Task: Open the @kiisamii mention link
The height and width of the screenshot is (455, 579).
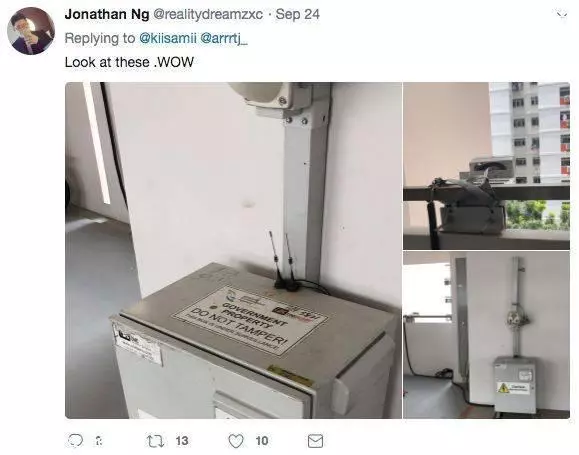Action: coord(168,38)
